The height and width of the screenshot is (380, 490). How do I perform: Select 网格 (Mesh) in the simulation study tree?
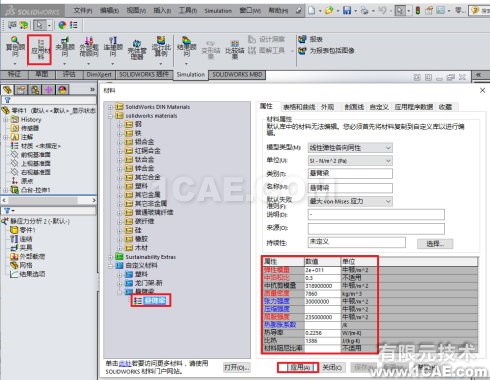pos(26,265)
